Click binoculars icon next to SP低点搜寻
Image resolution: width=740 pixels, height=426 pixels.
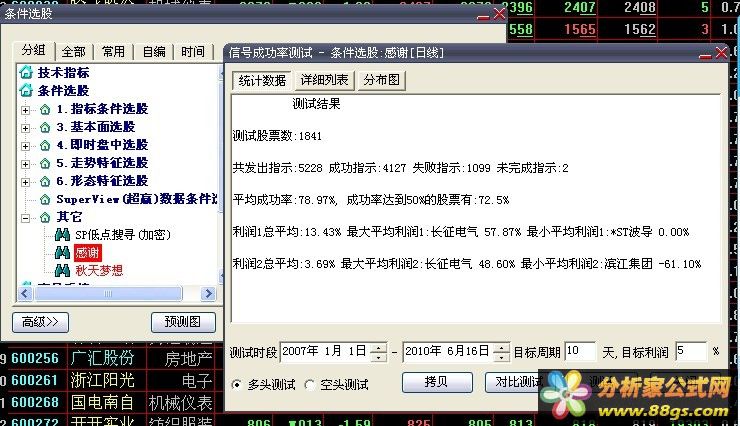pyautogui.click(x=62, y=234)
